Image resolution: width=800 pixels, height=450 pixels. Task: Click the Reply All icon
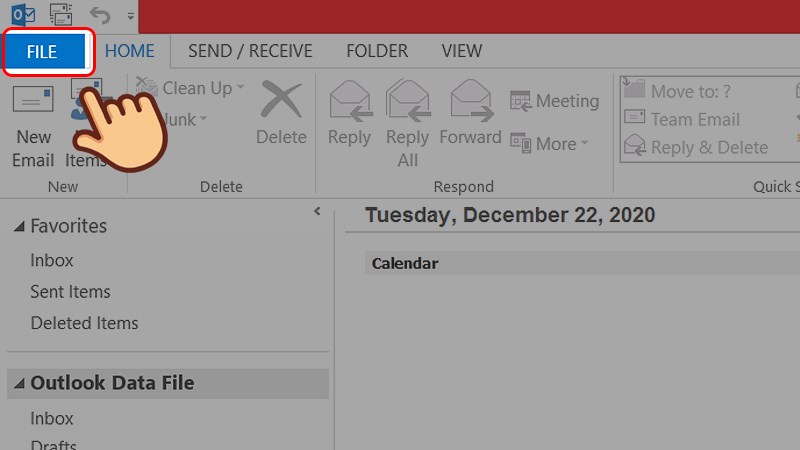coord(407,101)
